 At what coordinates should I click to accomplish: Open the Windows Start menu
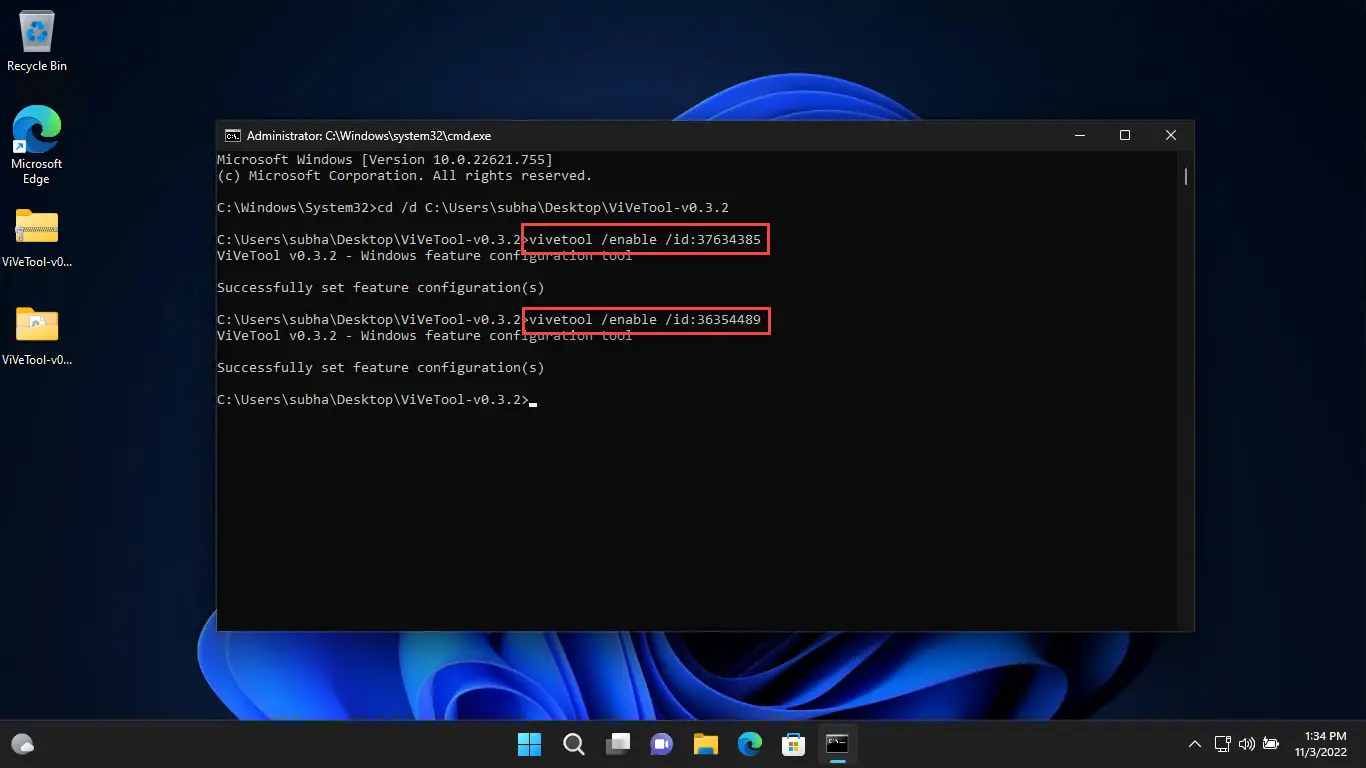click(529, 744)
